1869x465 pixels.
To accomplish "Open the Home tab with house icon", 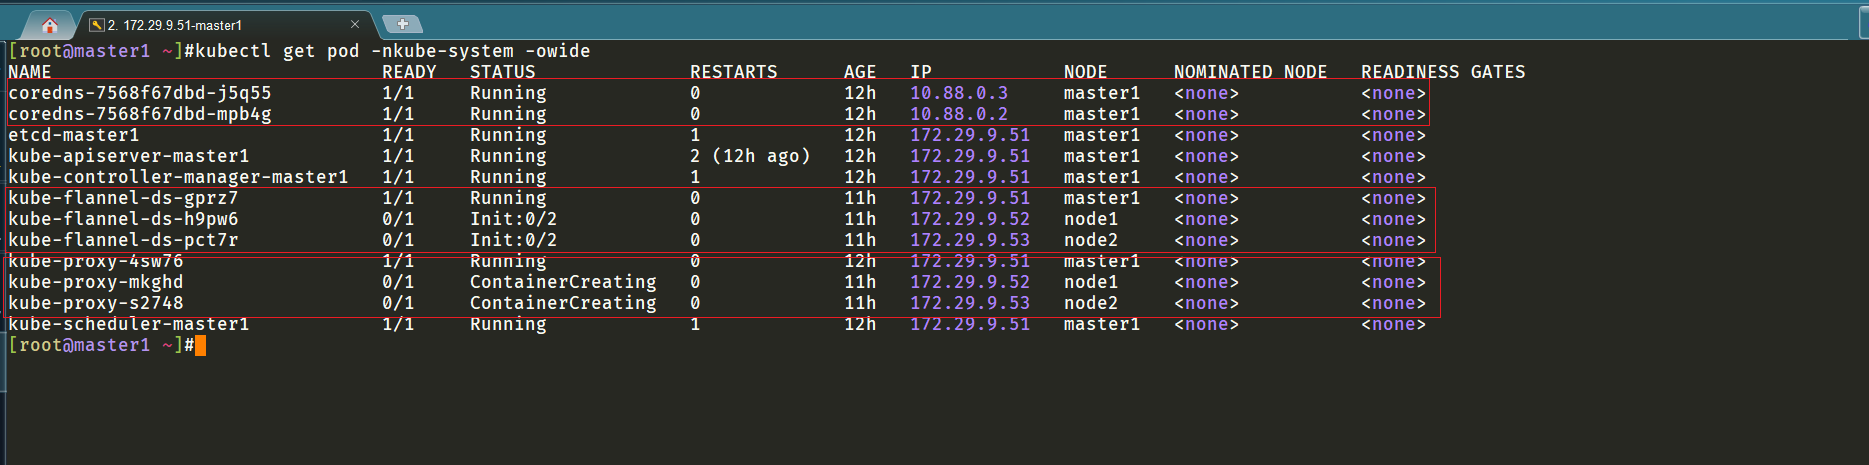I will [49, 25].
